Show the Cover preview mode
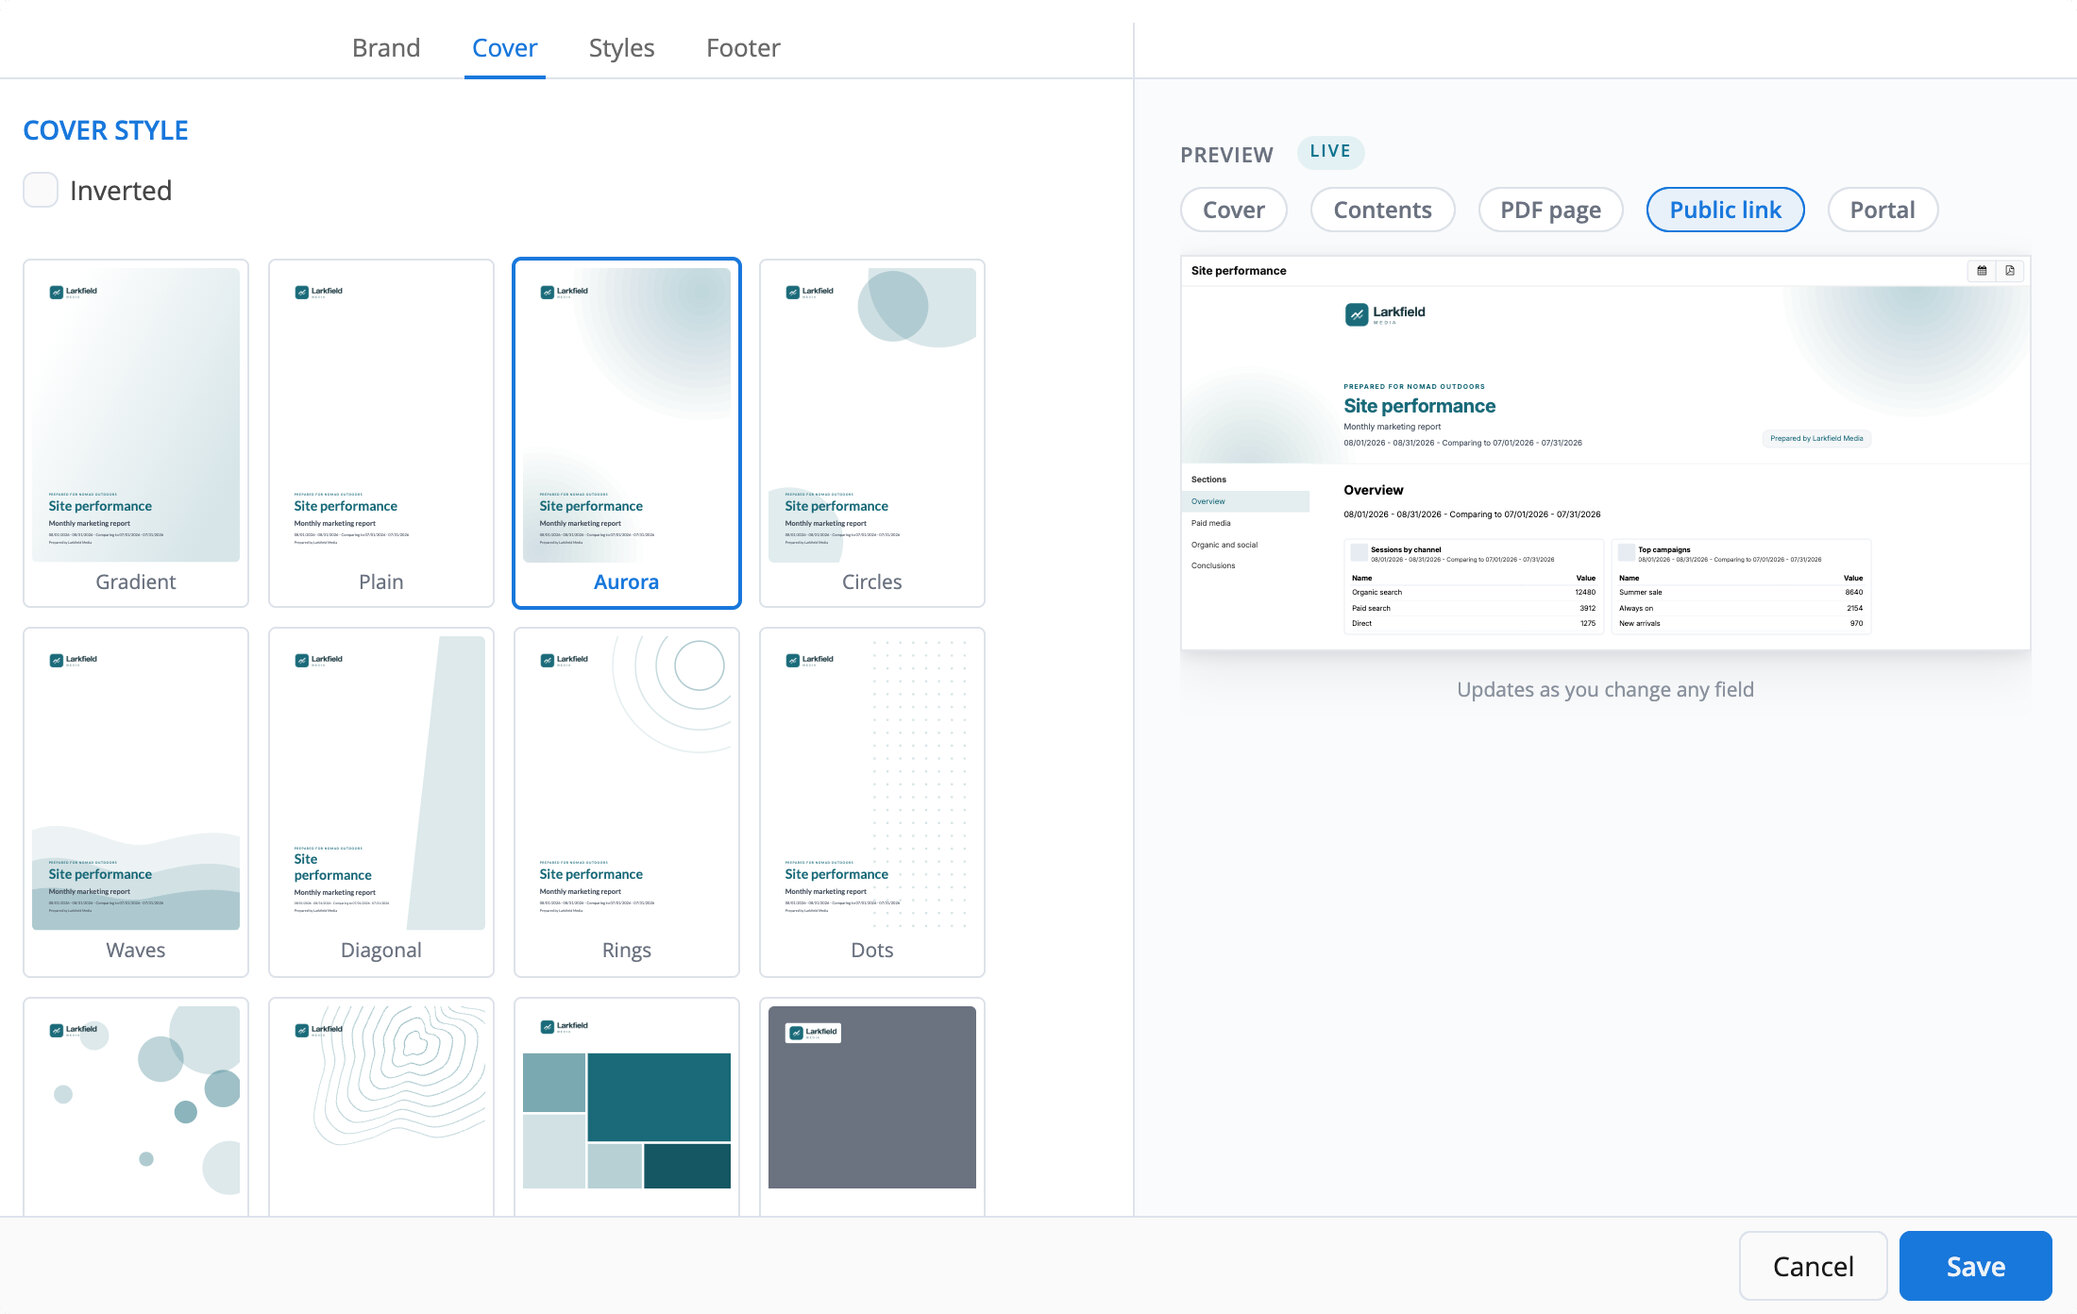 coord(1234,210)
